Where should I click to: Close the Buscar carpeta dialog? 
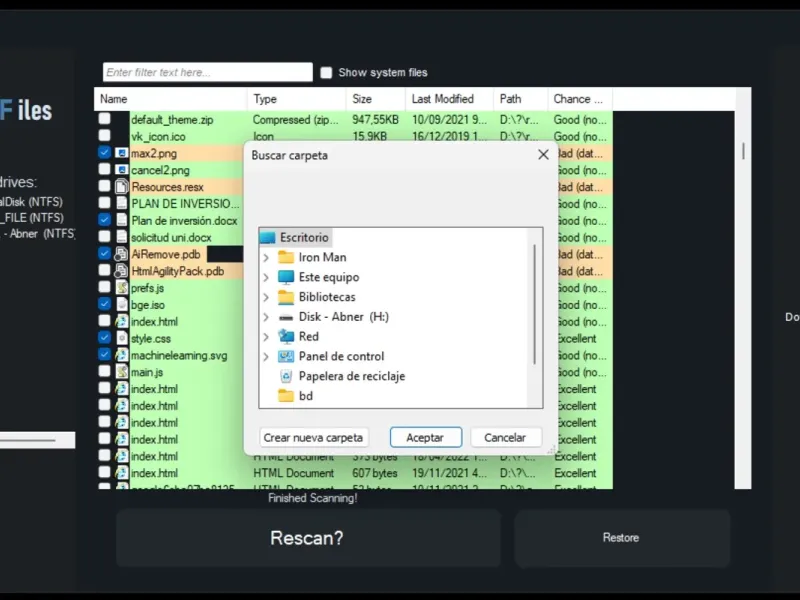(x=543, y=155)
